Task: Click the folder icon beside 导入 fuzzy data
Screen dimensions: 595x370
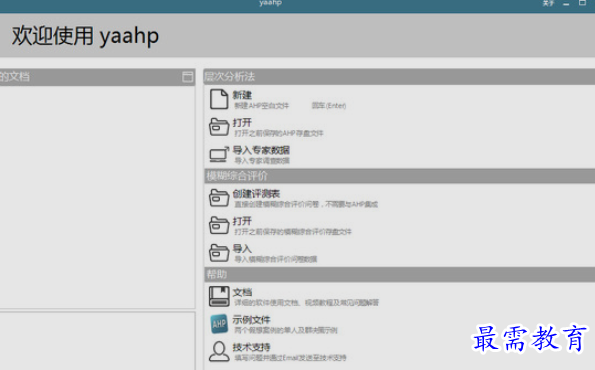Action: [x=219, y=253]
